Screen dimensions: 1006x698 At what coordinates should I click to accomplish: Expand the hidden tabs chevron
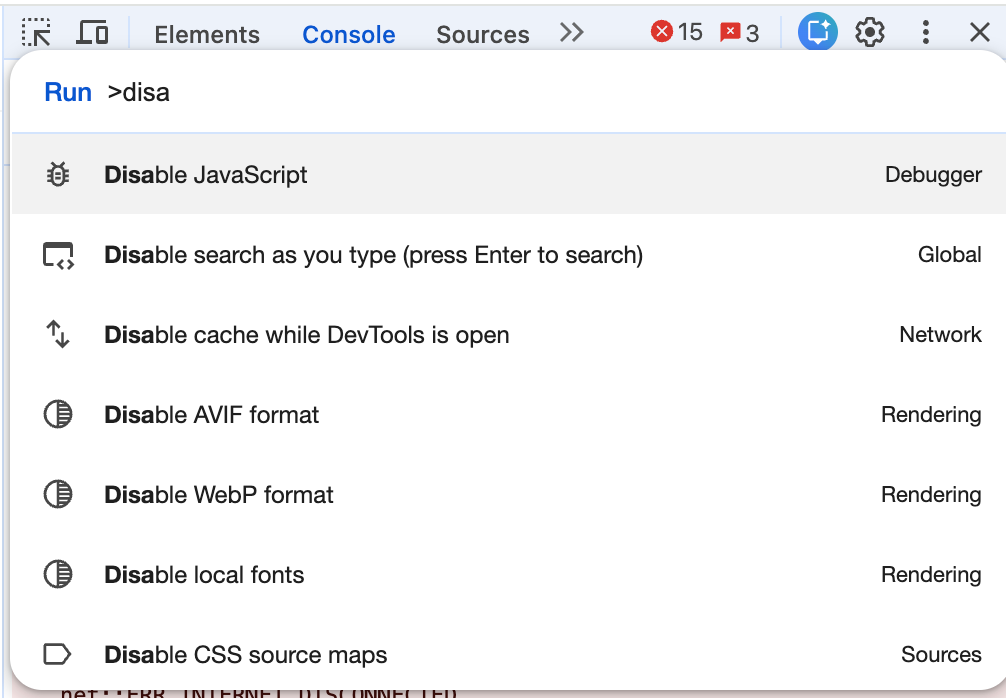tap(571, 31)
